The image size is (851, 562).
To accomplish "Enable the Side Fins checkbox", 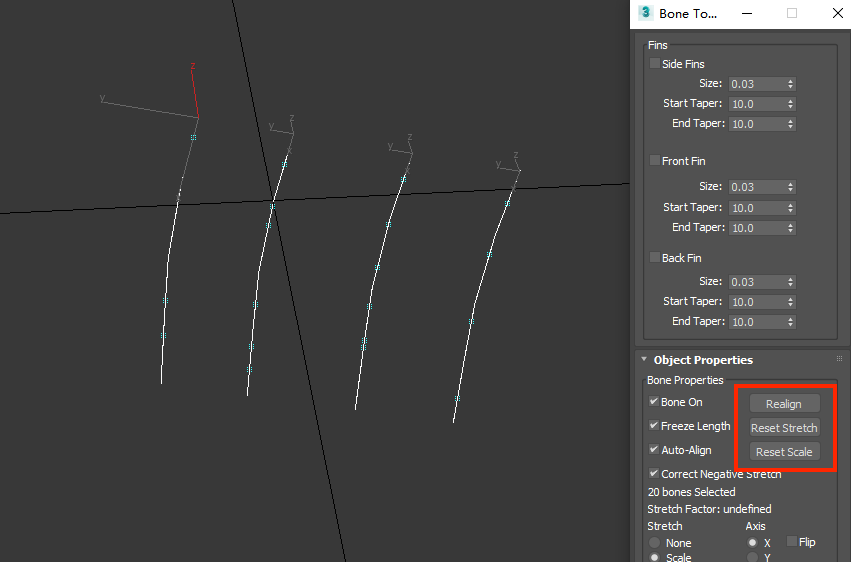I will (x=655, y=63).
